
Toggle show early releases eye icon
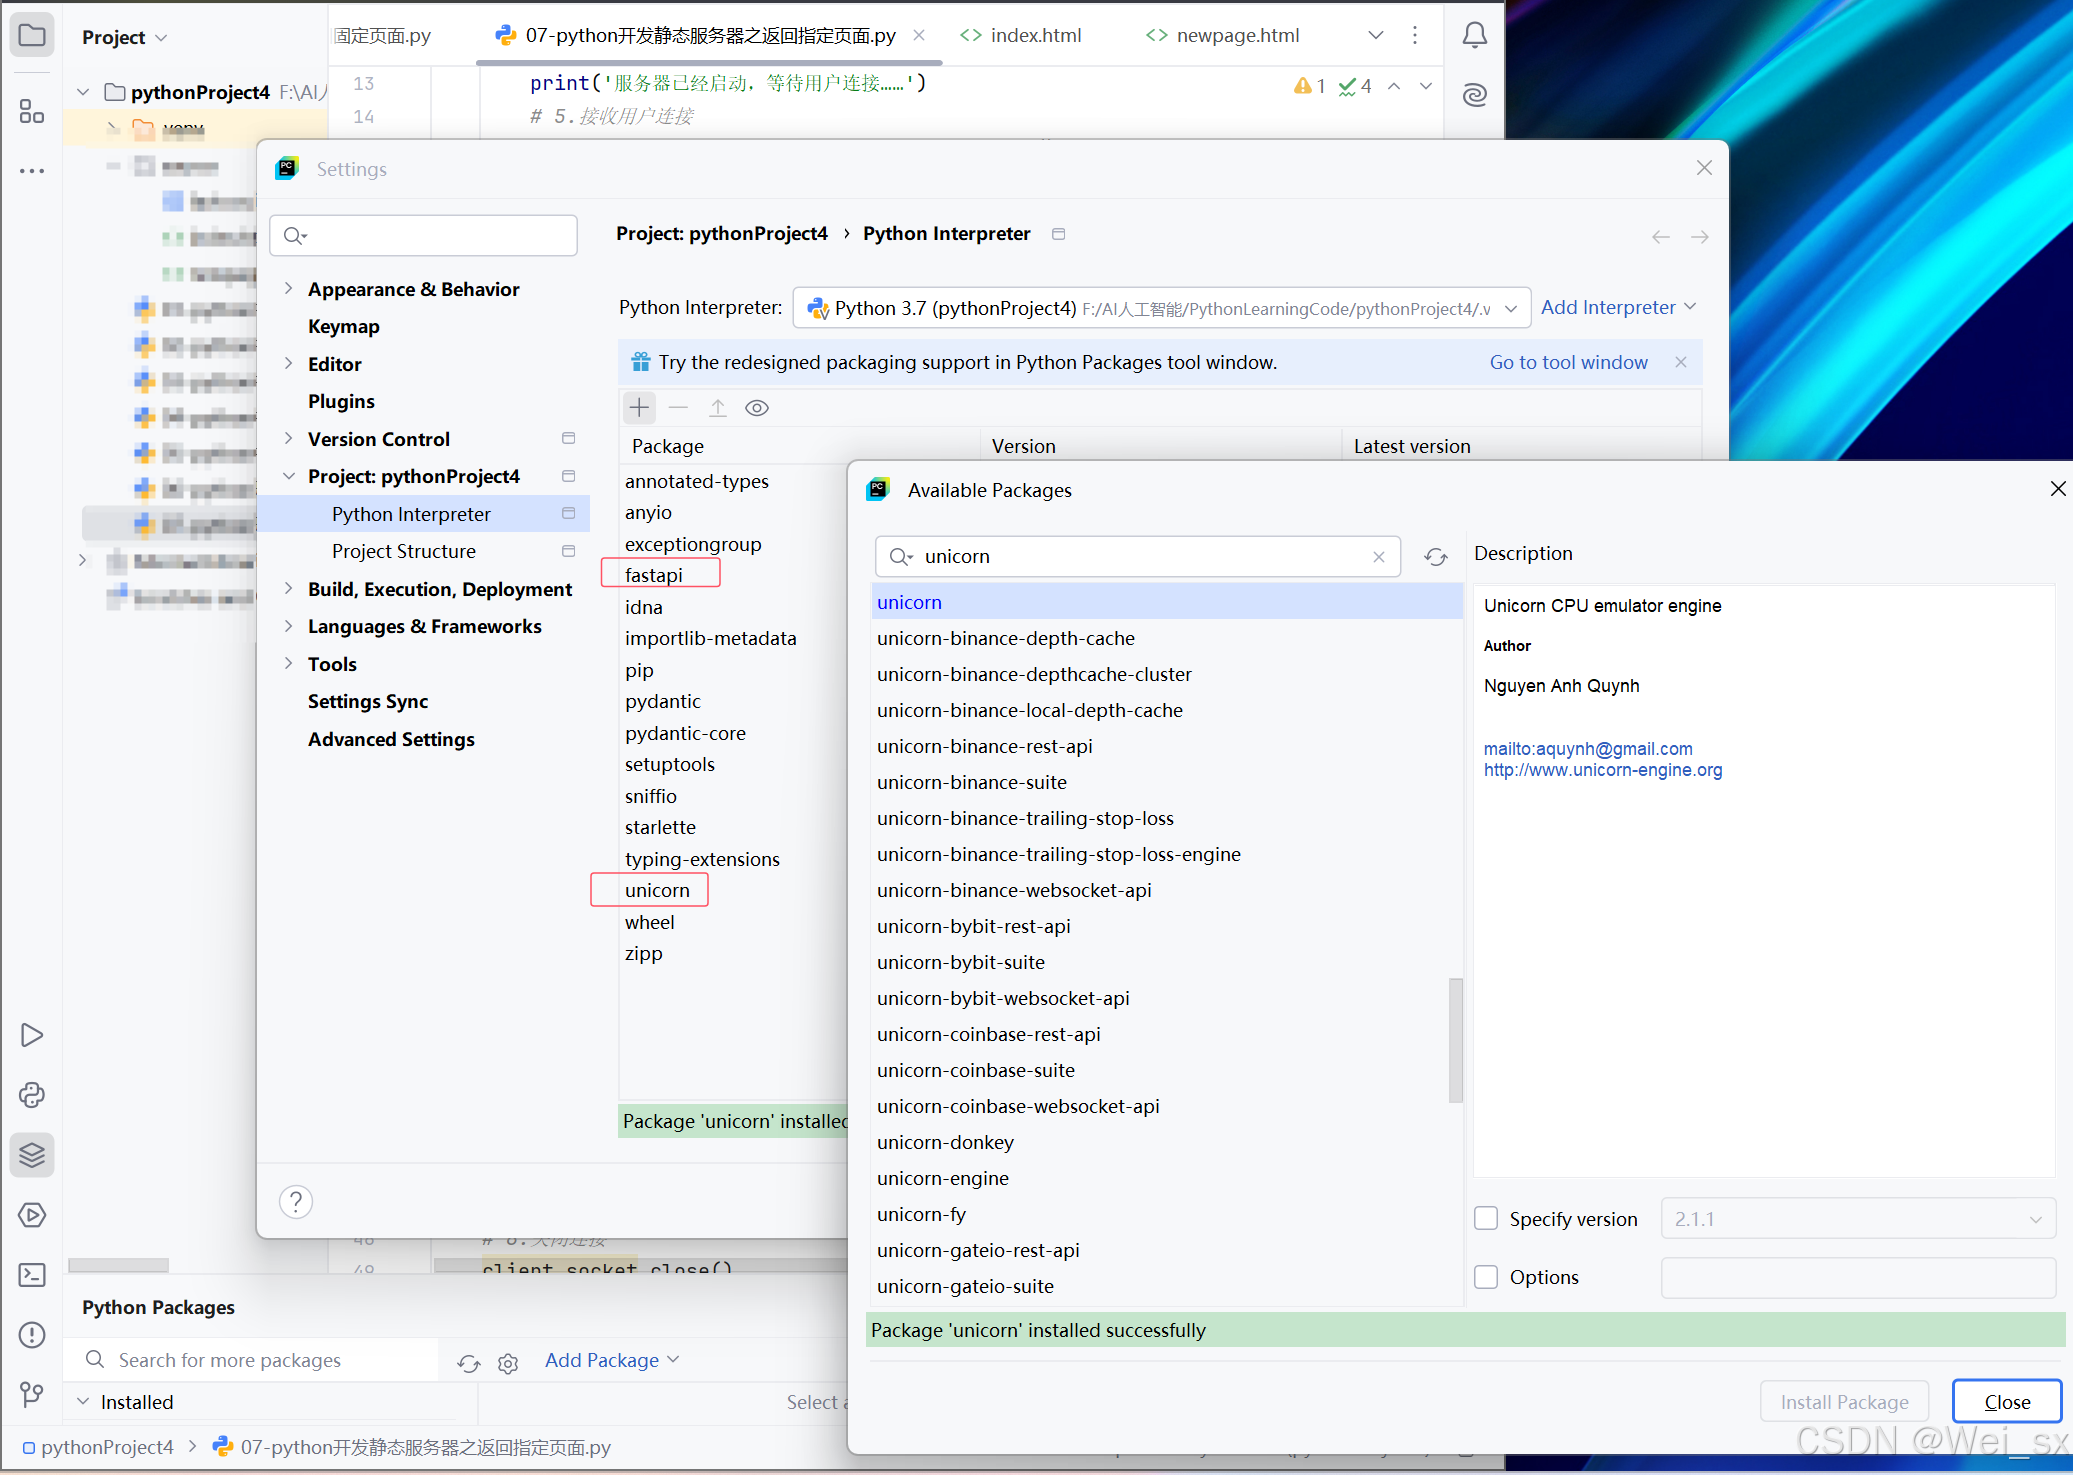pyautogui.click(x=757, y=408)
